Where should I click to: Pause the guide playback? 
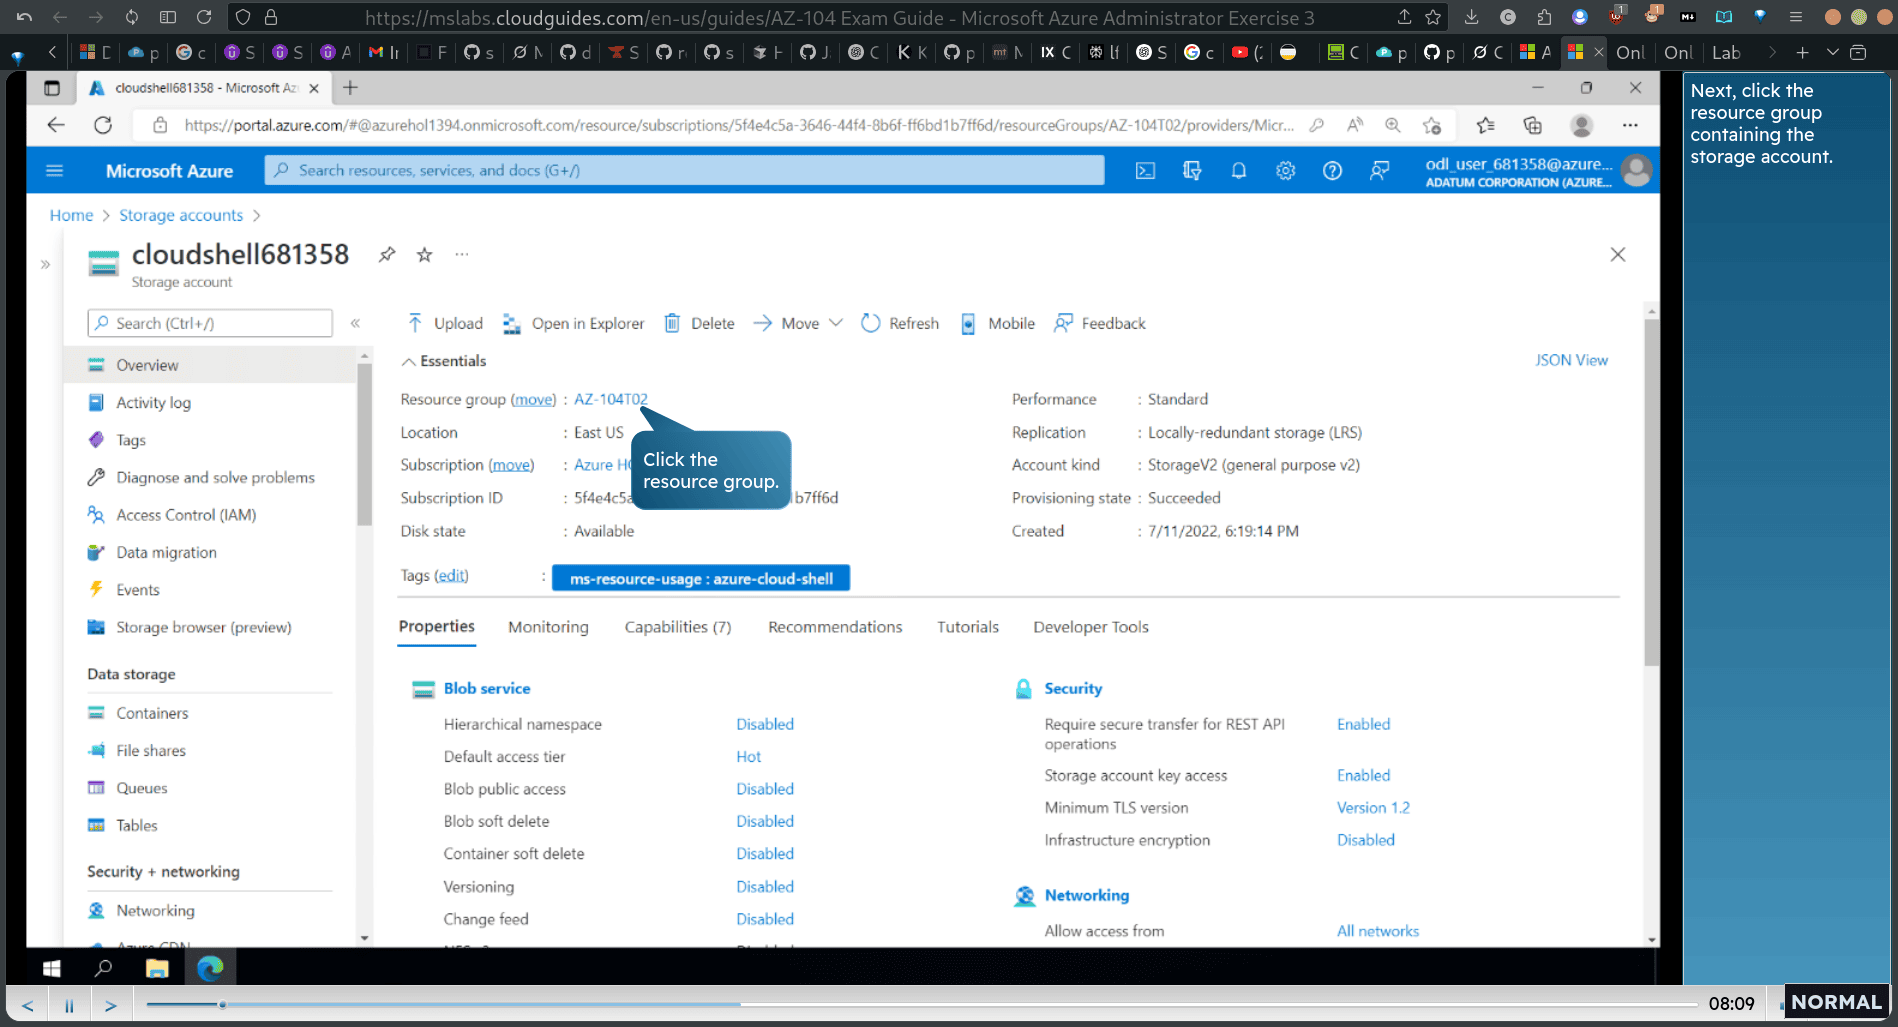[x=69, y=1005]
